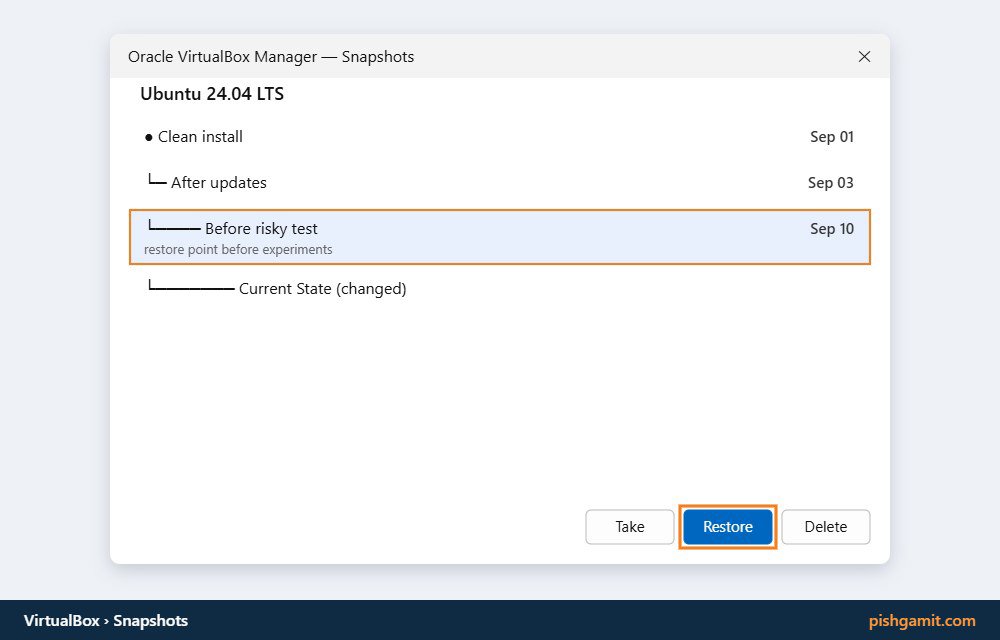
Task: Click the Take snapshot button
Action: click(x=629, y=527)
